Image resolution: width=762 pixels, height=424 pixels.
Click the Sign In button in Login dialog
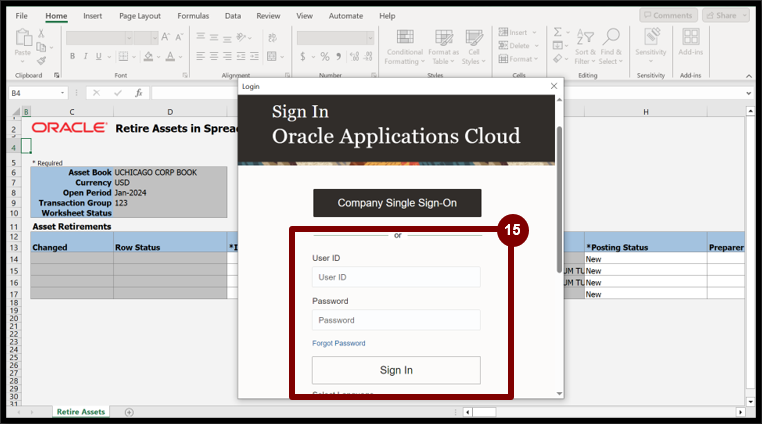click(x=396, y=370)
